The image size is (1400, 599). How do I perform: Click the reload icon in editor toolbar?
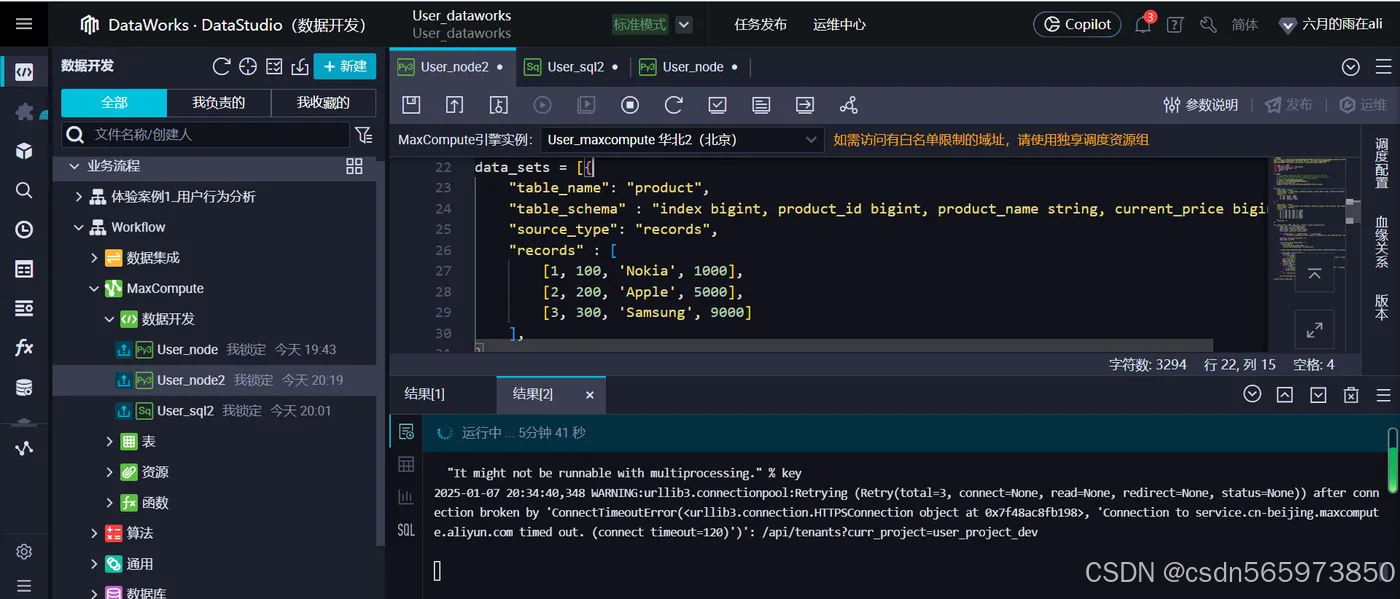coord(673,105)
